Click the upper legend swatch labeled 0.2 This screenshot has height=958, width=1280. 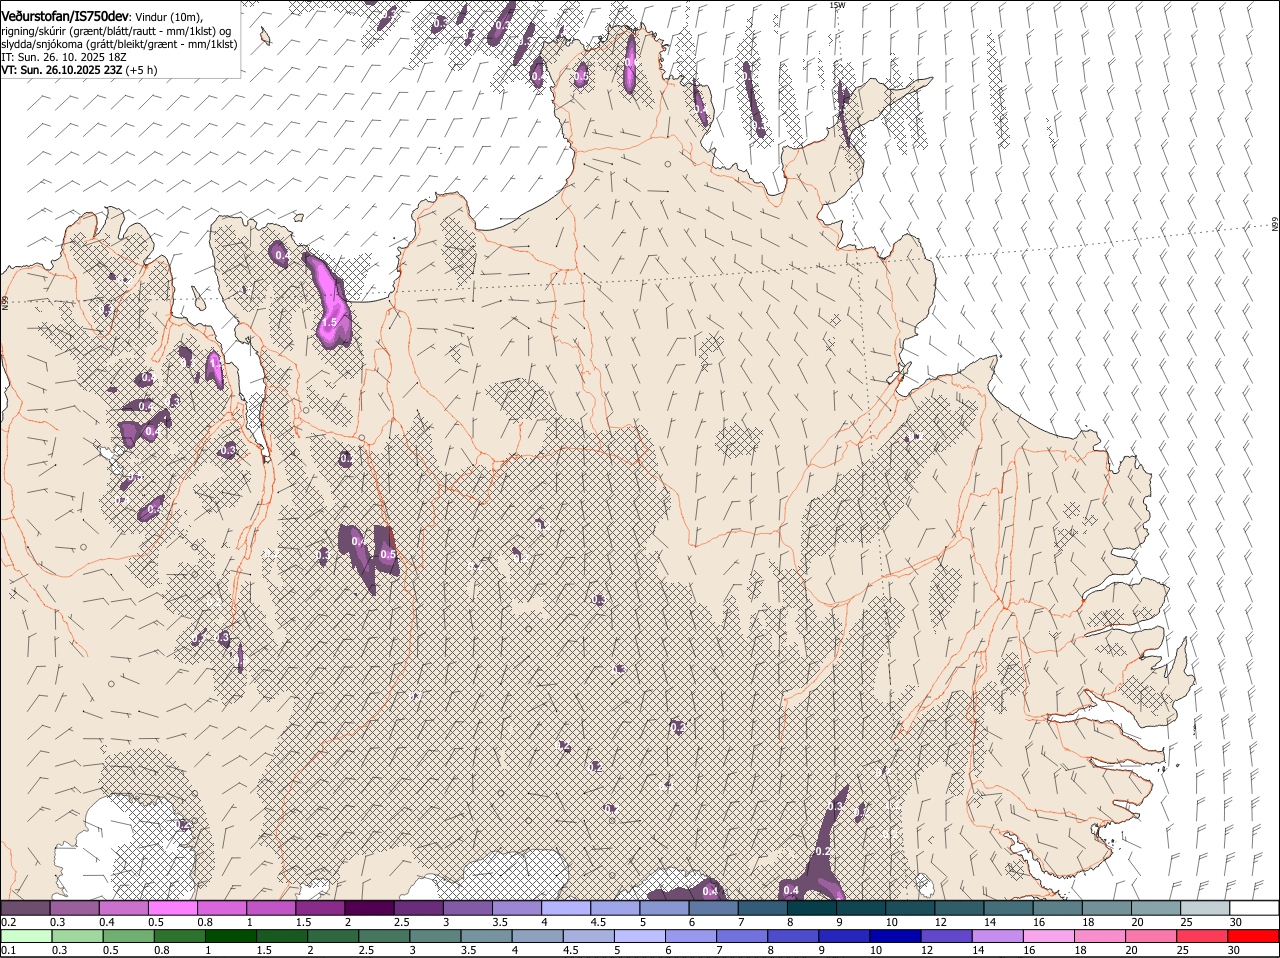[x=25, y=908]
